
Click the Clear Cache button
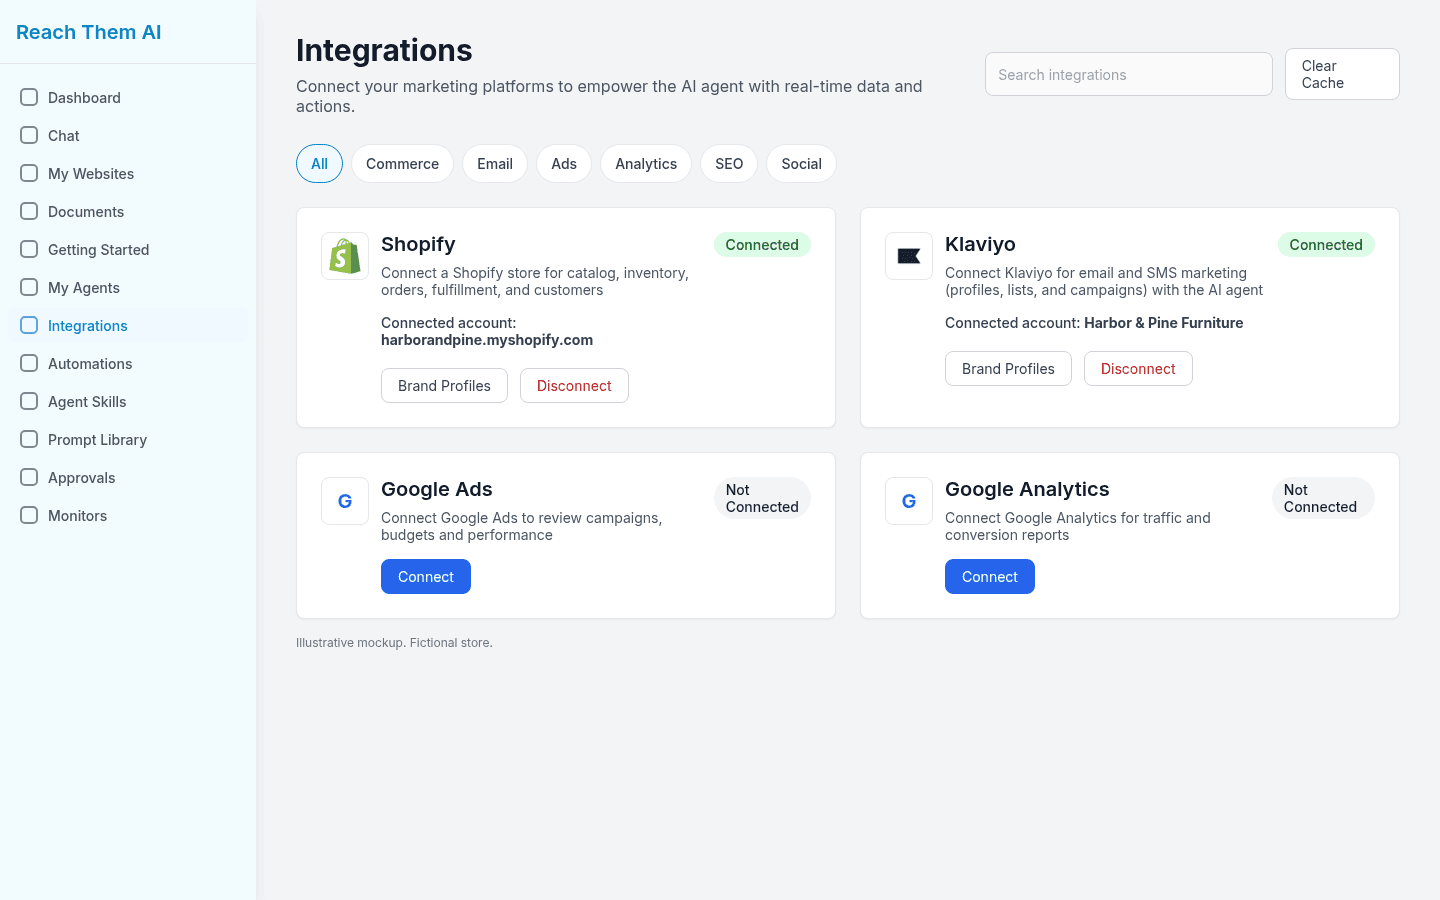pyautogui.click(x=1342, y=74)
